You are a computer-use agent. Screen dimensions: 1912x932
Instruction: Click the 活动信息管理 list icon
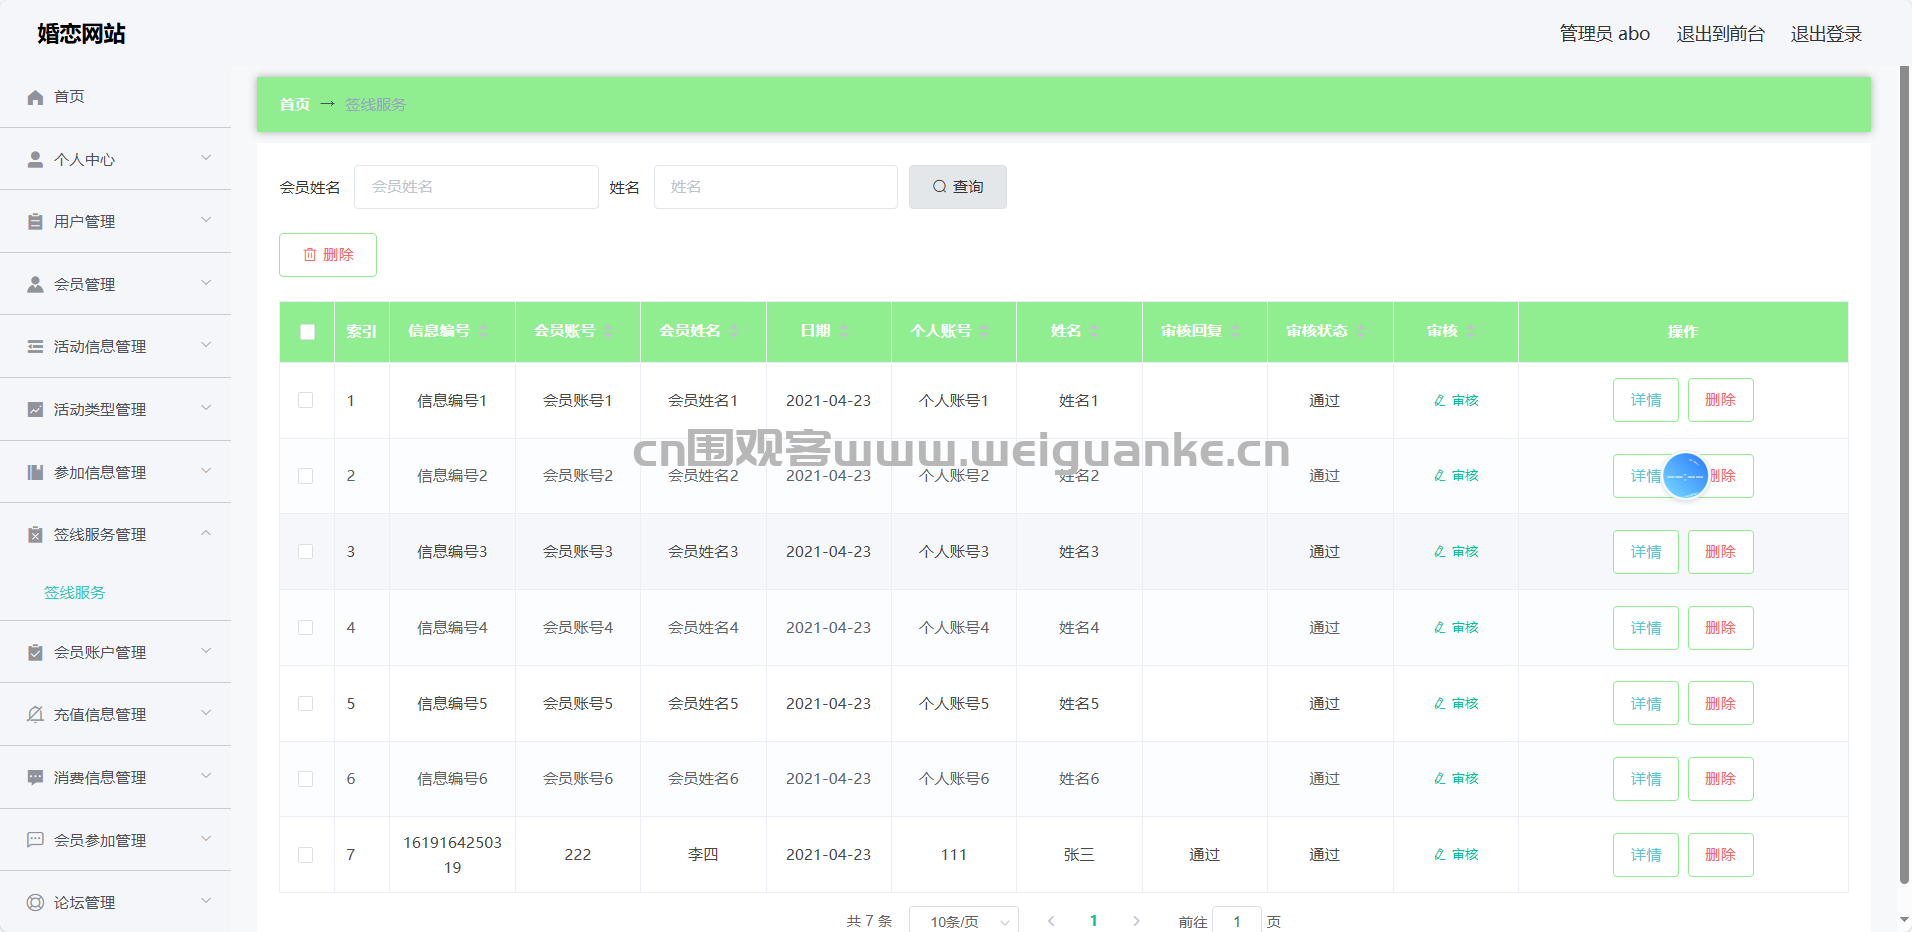35,346
